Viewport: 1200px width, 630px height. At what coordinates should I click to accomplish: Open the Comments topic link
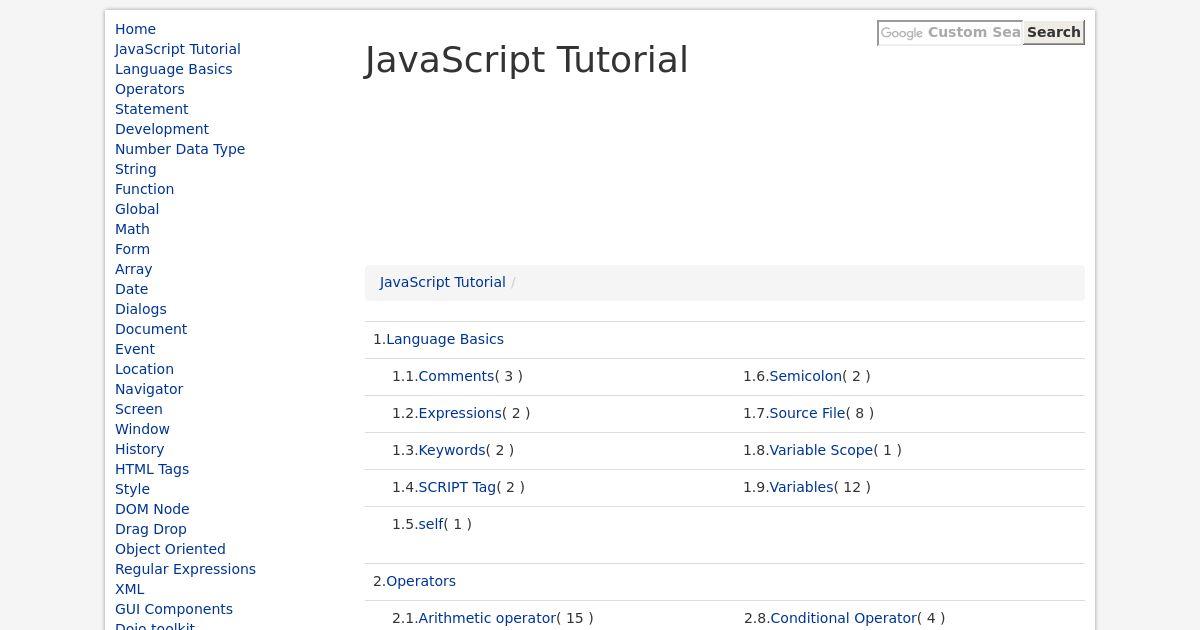456,376
